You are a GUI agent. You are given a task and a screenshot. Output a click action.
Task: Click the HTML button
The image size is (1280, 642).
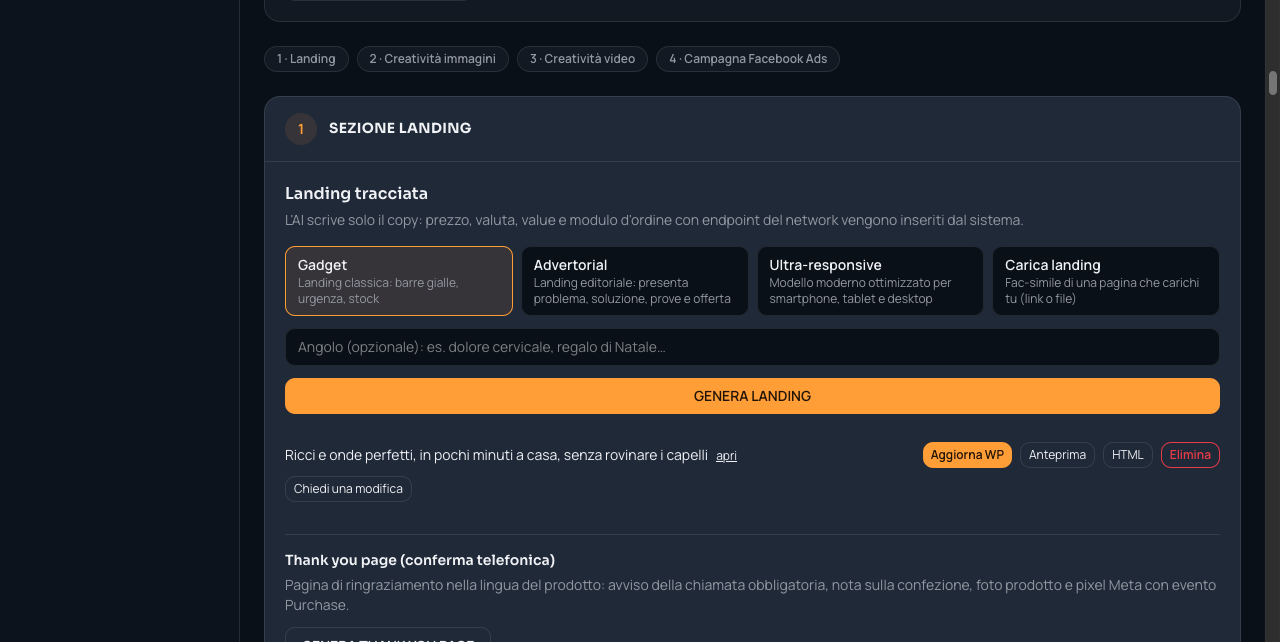point(1128,455)
